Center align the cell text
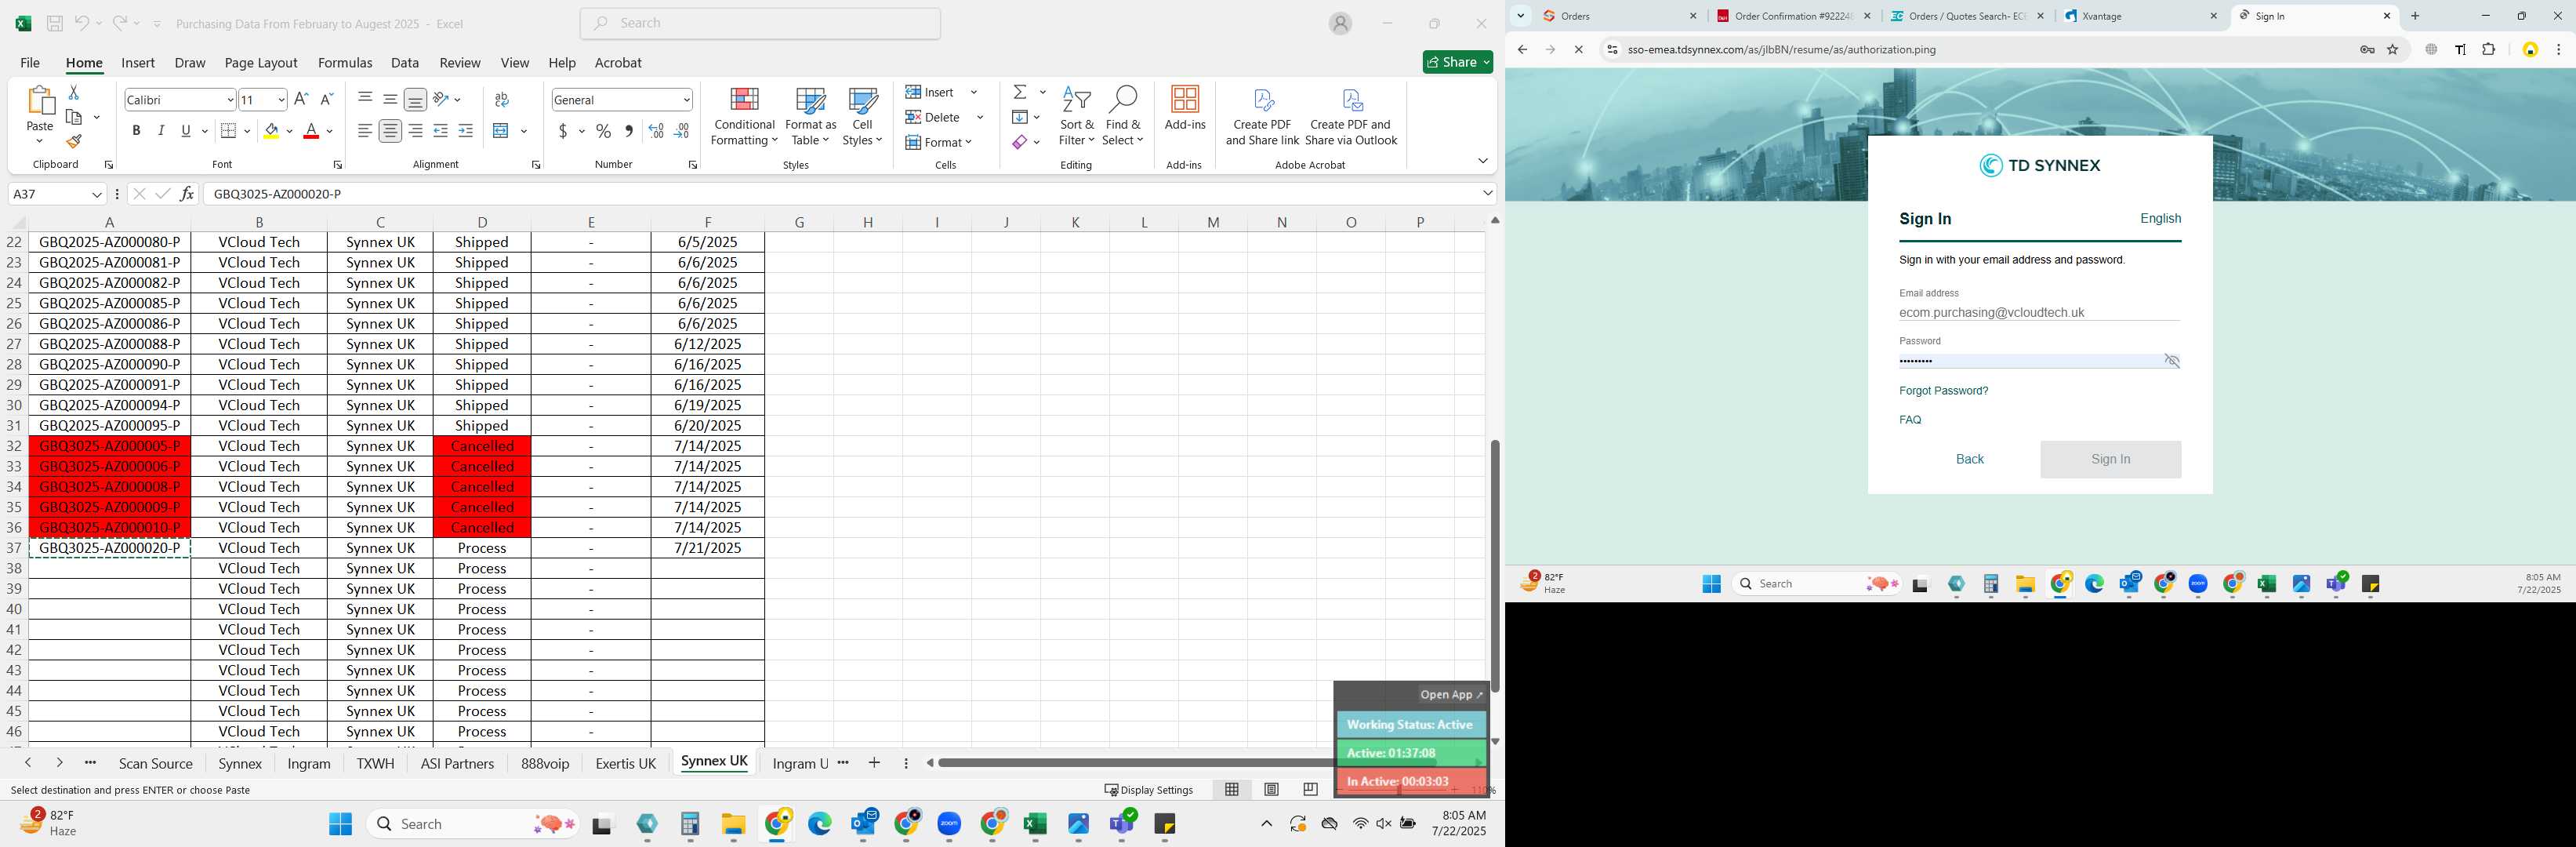This screenshot has height=847, width=2576. point(390,131)
